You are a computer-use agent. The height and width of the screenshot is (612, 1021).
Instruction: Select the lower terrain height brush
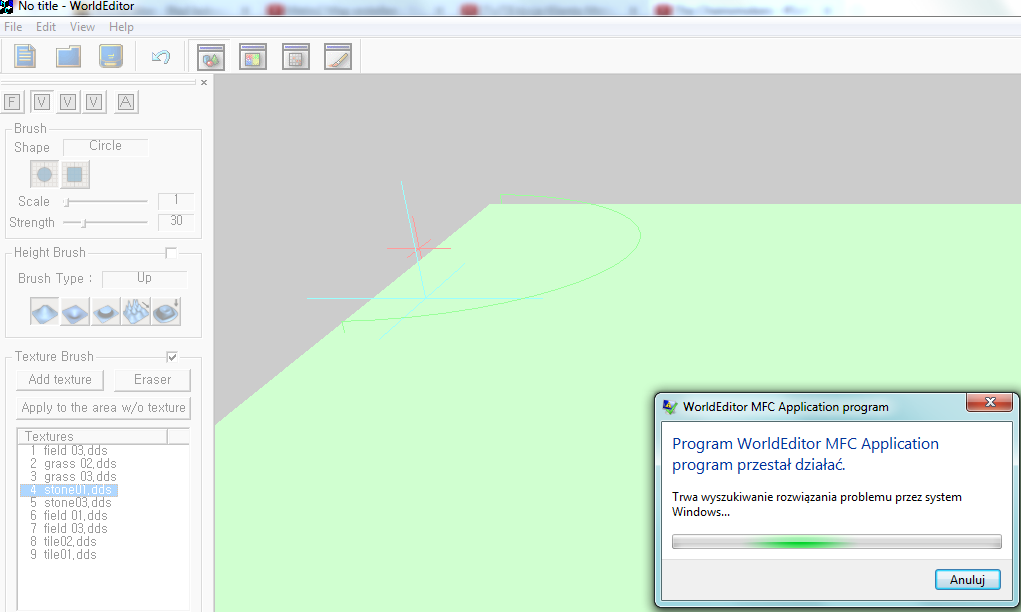(75, 311)
